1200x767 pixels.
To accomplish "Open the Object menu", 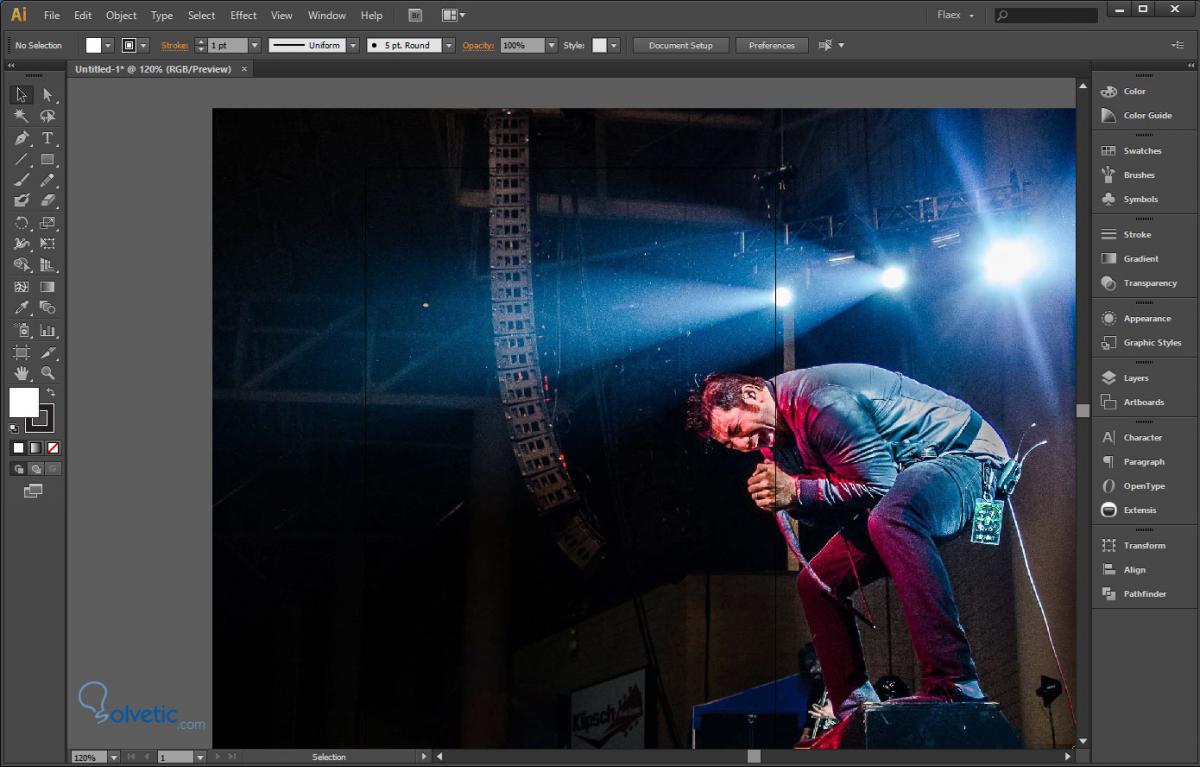I will pos(121,15).
